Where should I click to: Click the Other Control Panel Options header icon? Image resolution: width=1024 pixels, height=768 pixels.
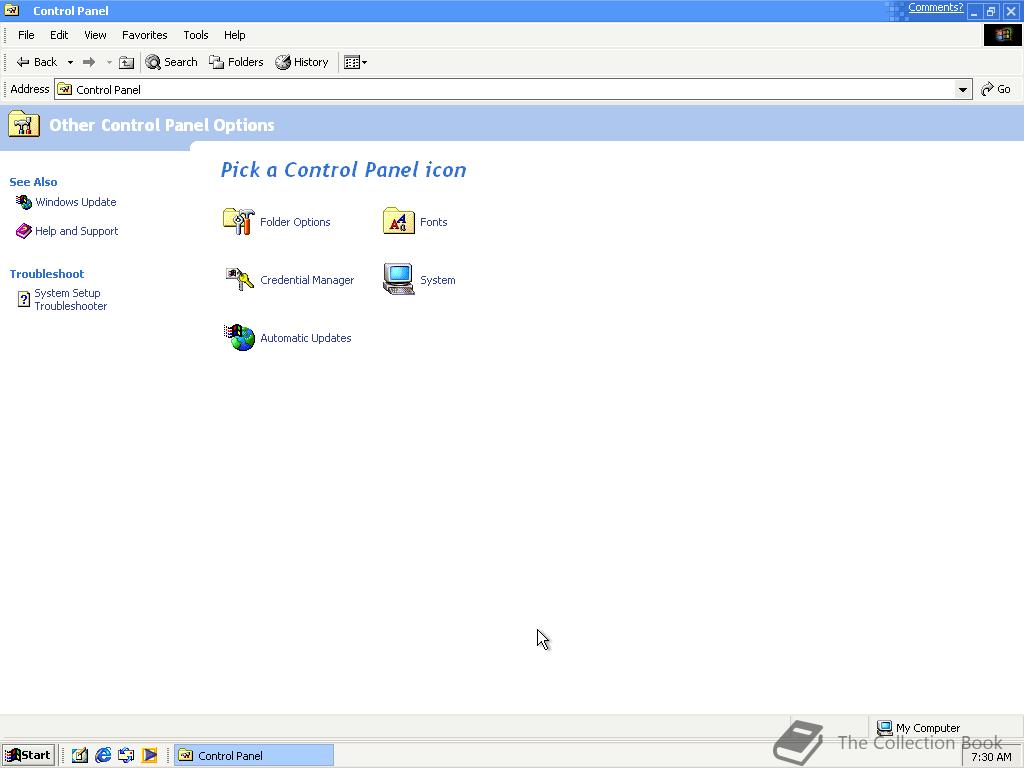(24, 123)
